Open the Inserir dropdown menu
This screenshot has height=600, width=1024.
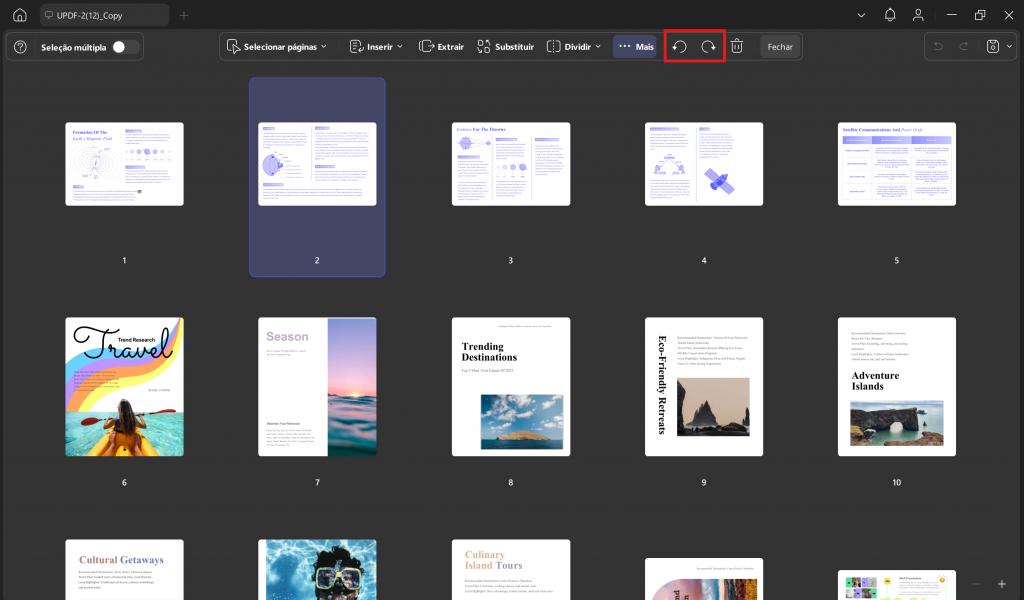[x=376, y=46]
